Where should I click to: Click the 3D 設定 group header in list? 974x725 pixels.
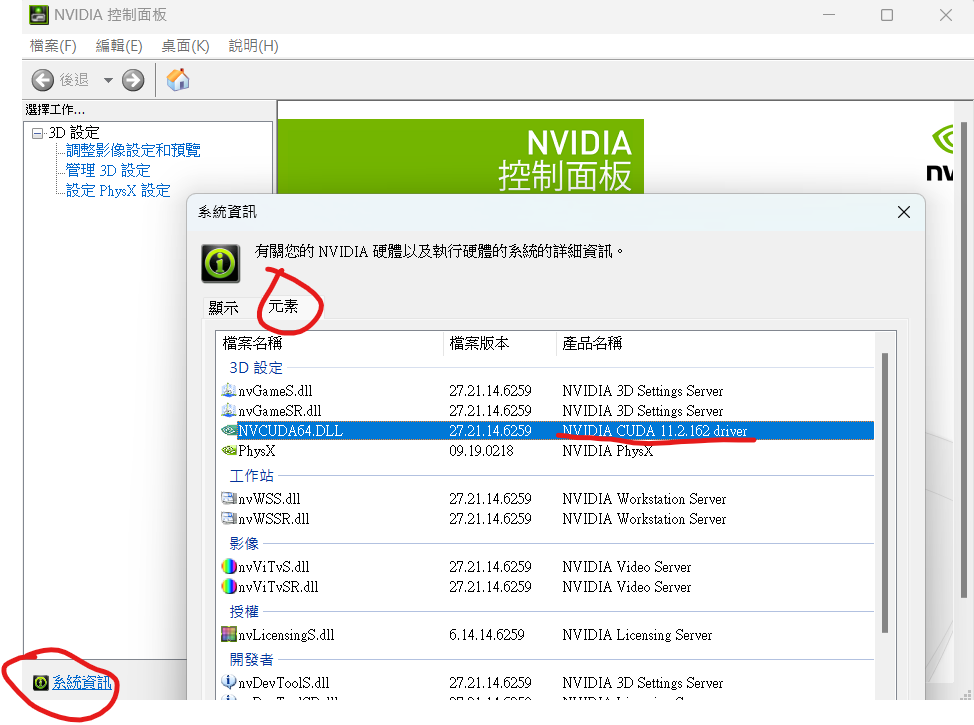point(256,368)
